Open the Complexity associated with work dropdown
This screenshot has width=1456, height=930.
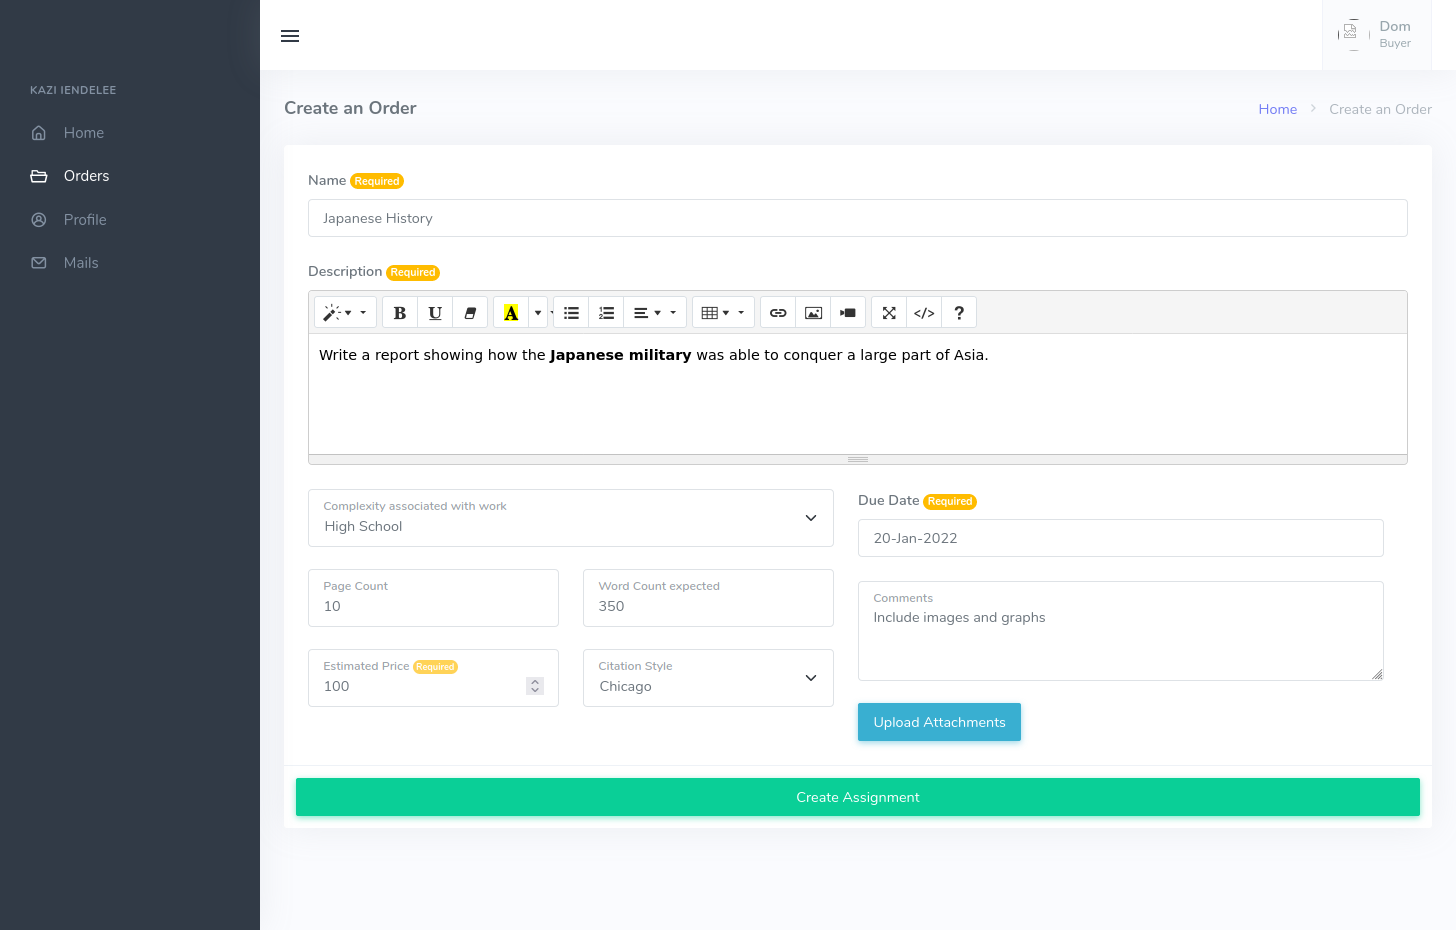570,518
